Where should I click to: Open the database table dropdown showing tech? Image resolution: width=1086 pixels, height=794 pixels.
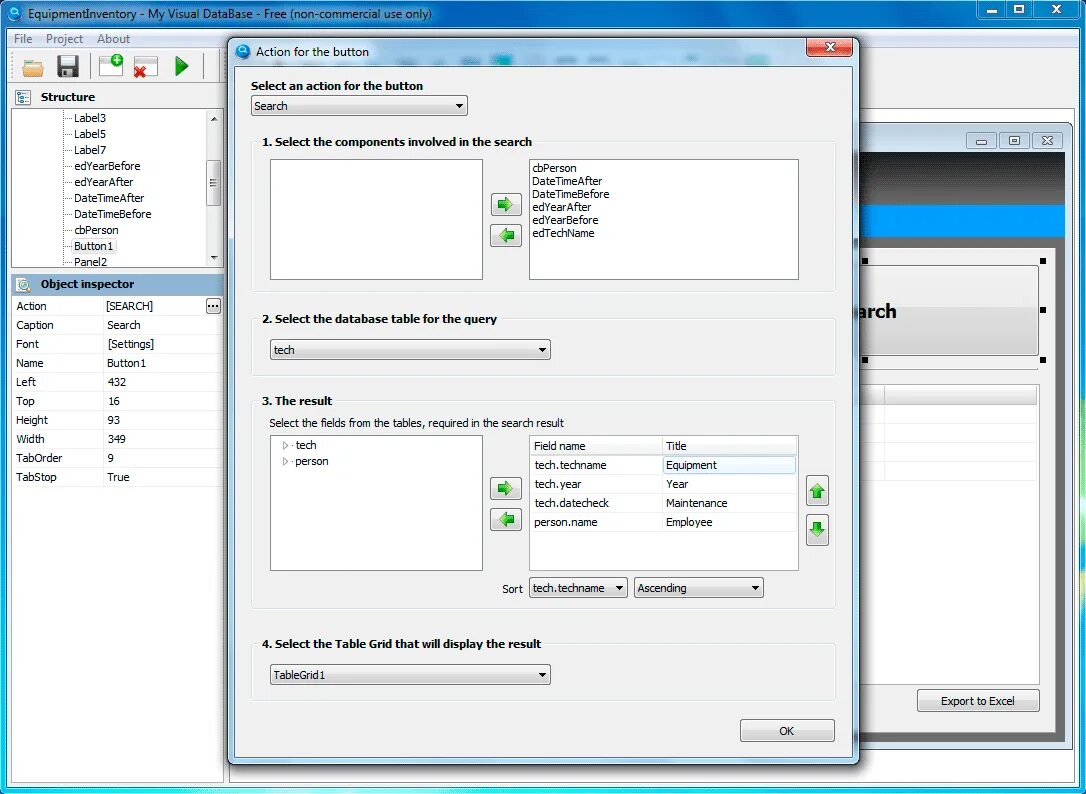tap(410, 350)
